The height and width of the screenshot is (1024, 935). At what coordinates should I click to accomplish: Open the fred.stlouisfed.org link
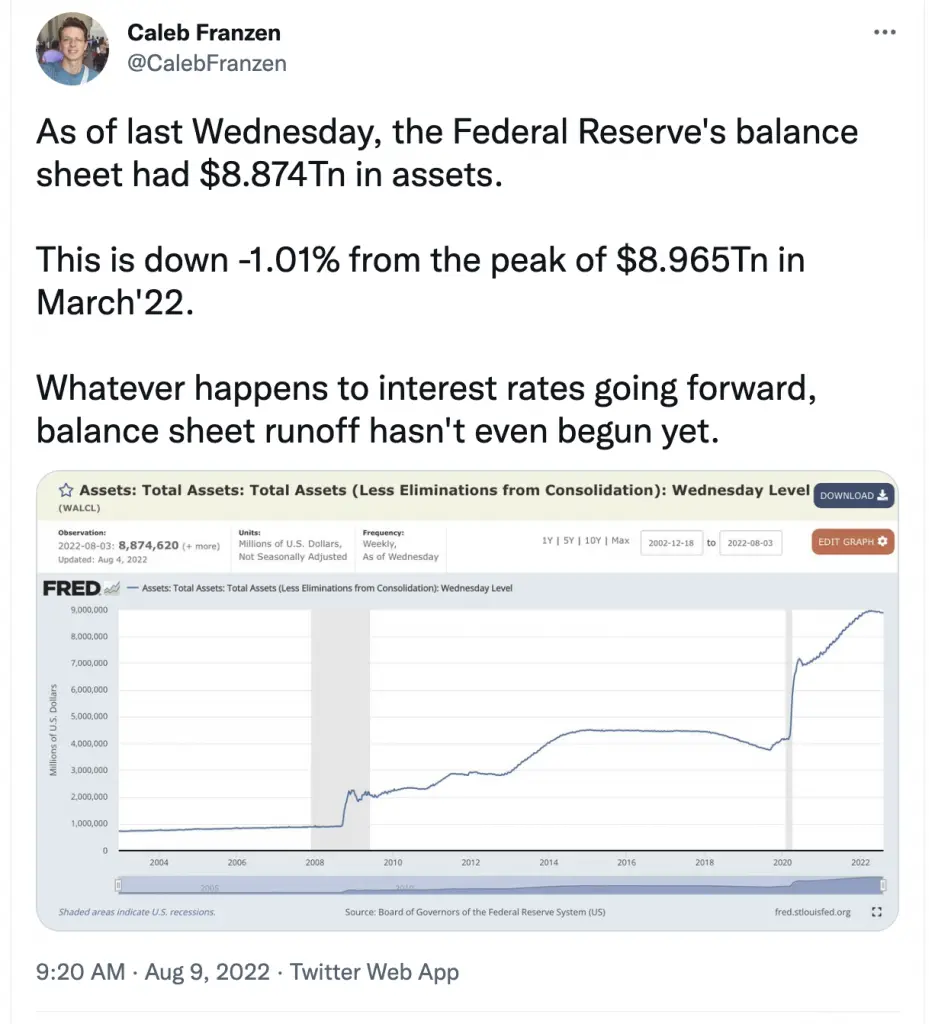(x=812, y=912)
